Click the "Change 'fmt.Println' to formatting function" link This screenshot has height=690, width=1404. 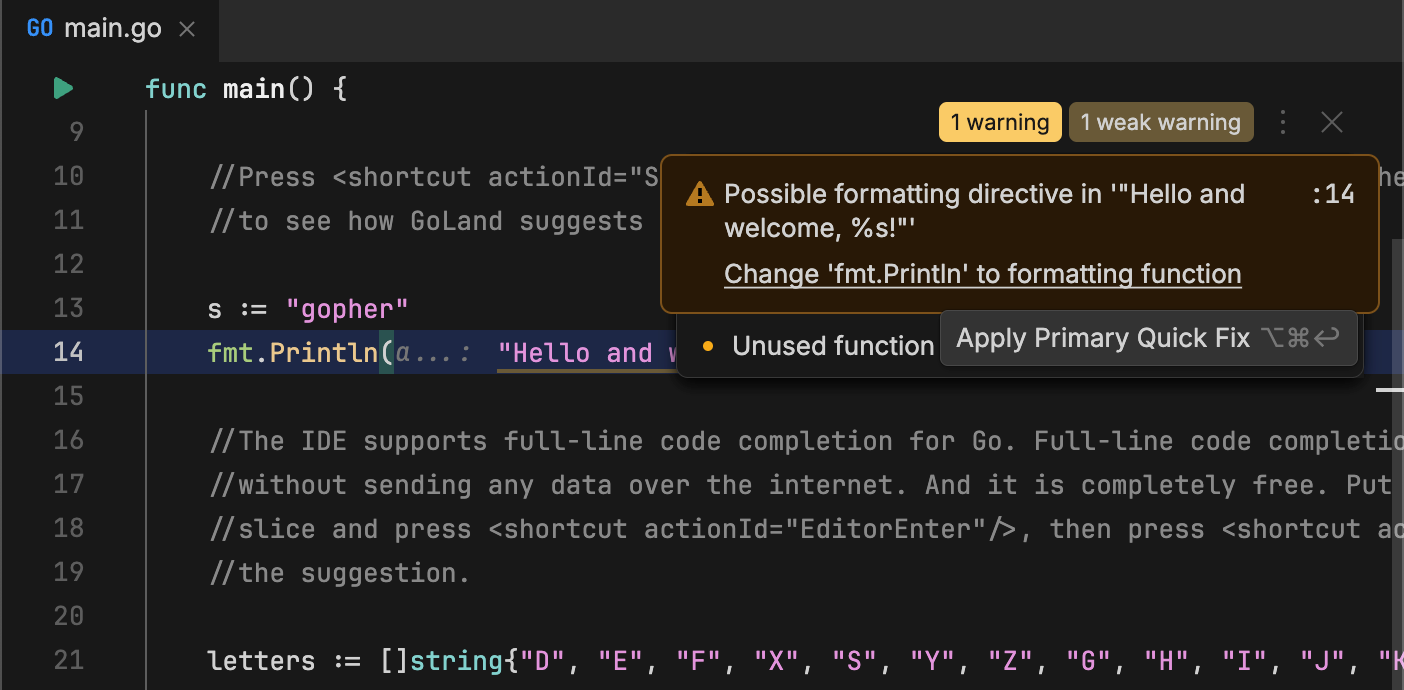point(982,274)
